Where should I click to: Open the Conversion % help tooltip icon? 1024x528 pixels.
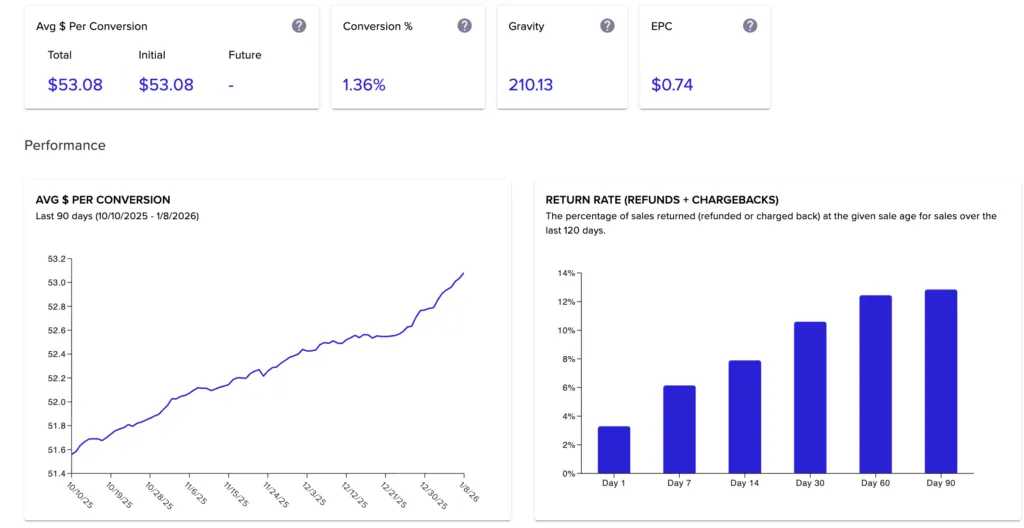coord(464,26)
